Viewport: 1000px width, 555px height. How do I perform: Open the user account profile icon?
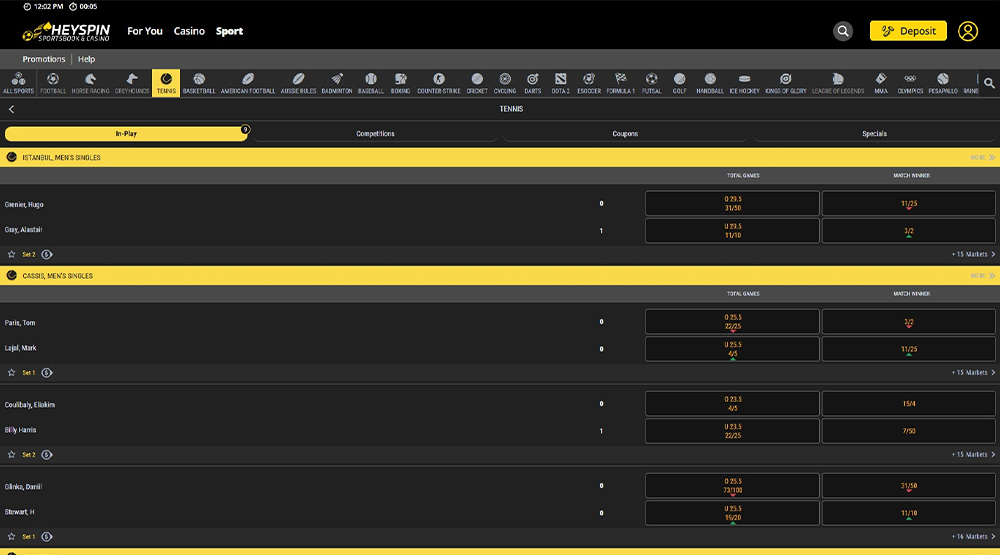click(967, 31)
